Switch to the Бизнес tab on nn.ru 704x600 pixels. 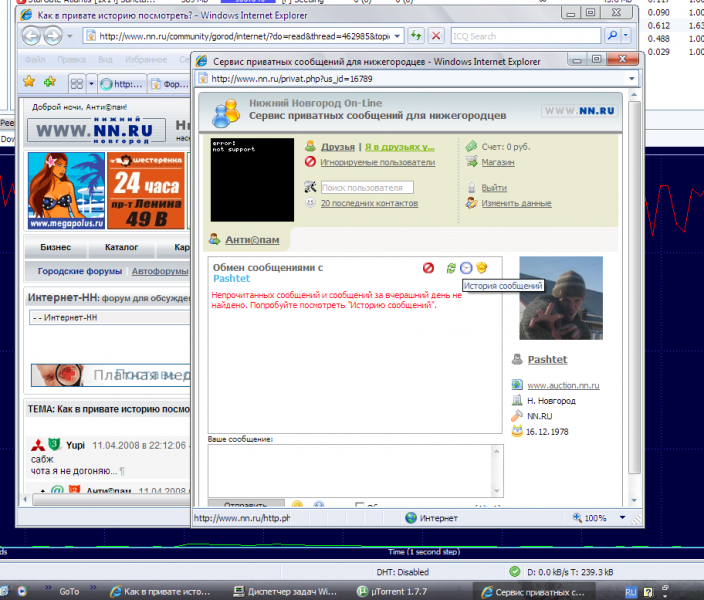click(x=56, y=247)
